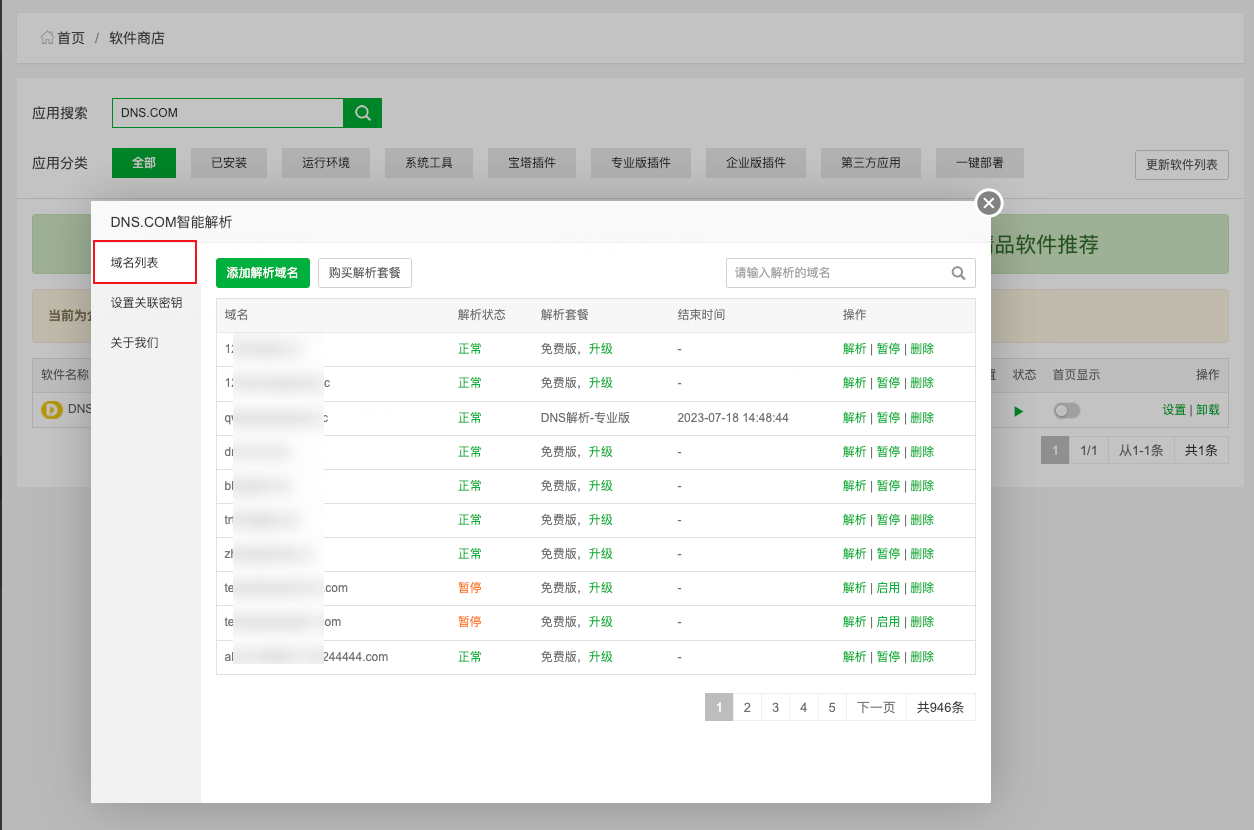This screenshot has width=1254, height=830.
Task: Select the 企业版插件 category
Action: coord(756,163)
